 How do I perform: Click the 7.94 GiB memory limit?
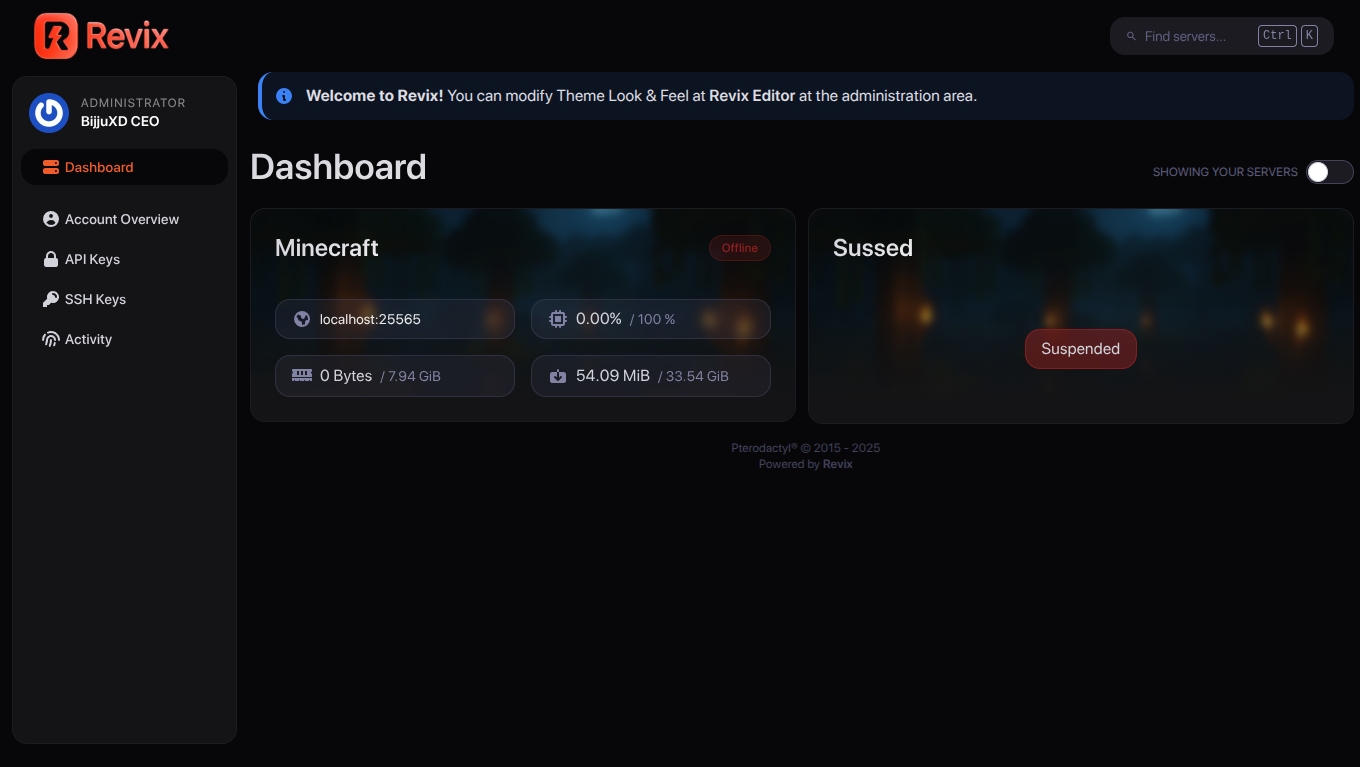point(411,377)
